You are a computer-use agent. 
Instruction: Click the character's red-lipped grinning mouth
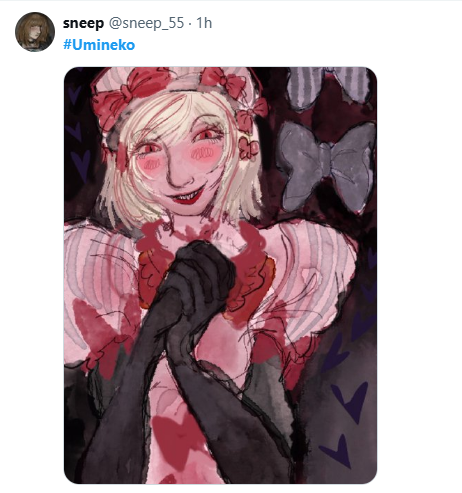[x=186, y=197]
